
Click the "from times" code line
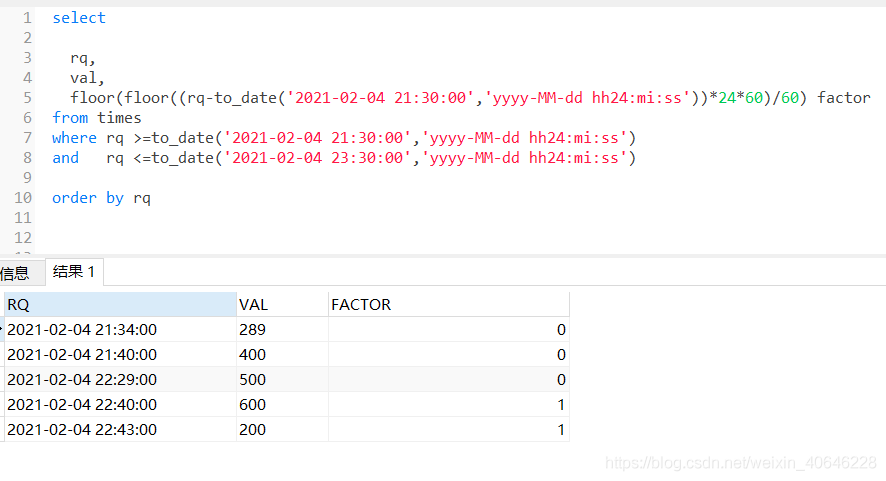pos(97,118)
